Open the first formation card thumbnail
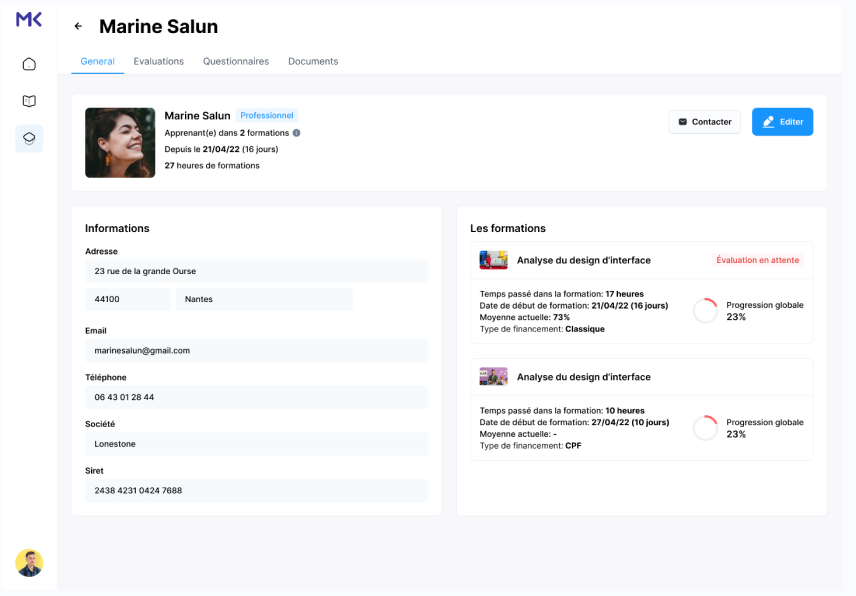This screenshot has width=856, height=596. [494, 260]
